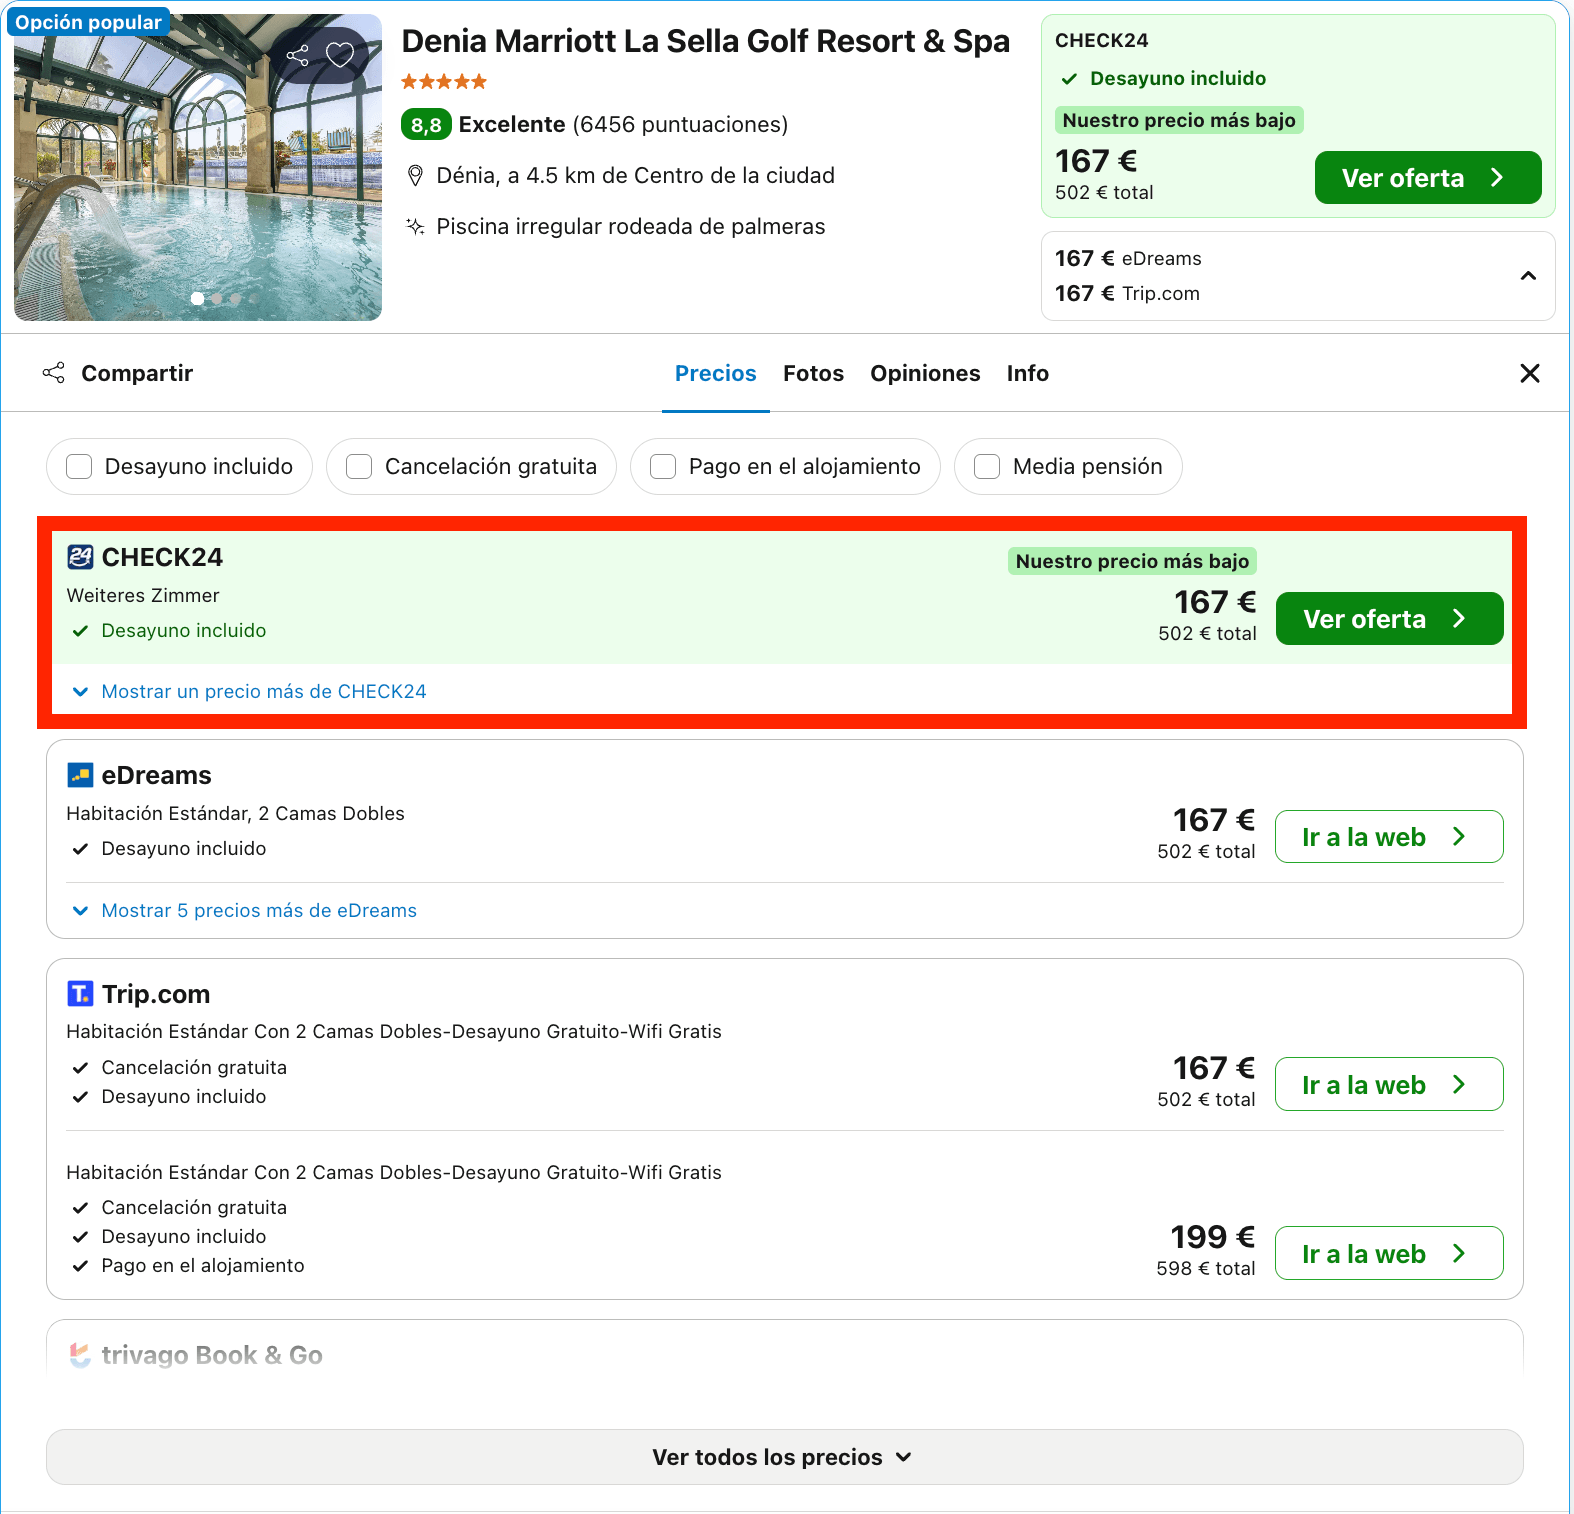Click the five-star hotel rating

point(444,82)
